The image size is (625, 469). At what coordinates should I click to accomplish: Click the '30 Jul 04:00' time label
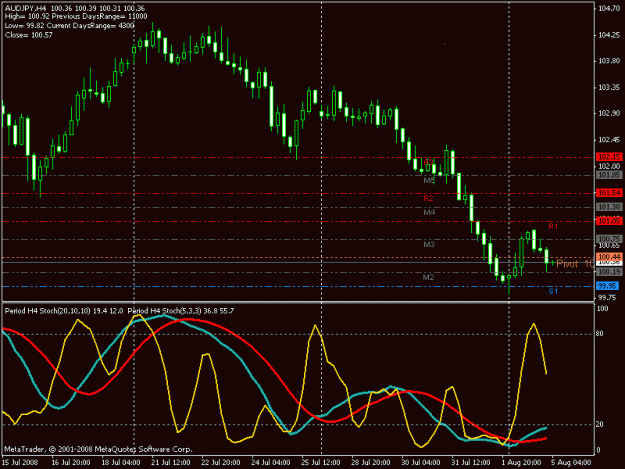point(421,462)
